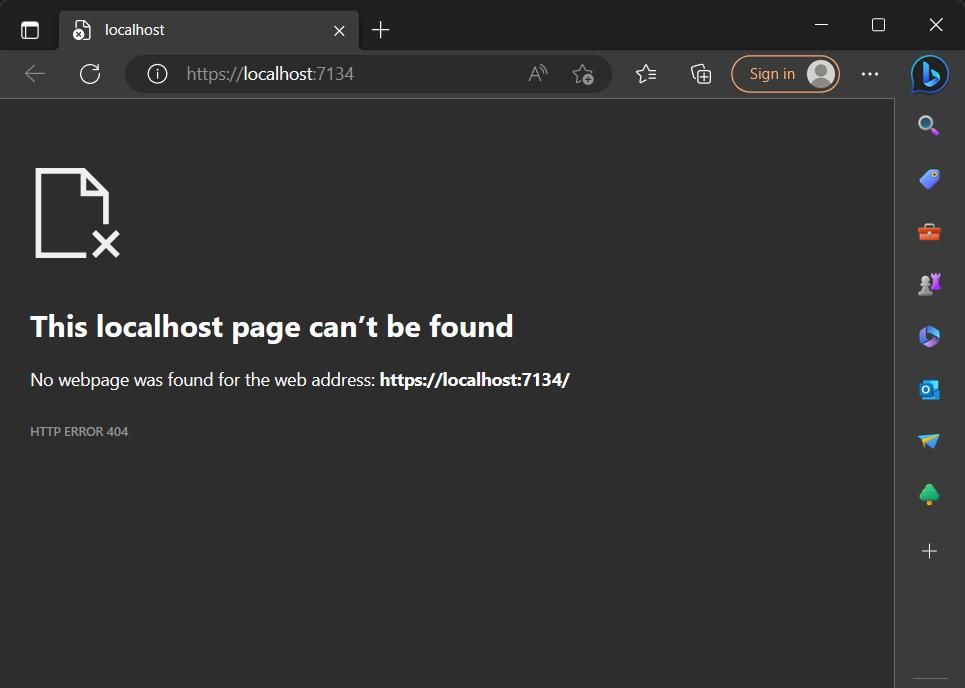
Task: Open the Bing Discover sidebar panel
Action: click(928, 74)
